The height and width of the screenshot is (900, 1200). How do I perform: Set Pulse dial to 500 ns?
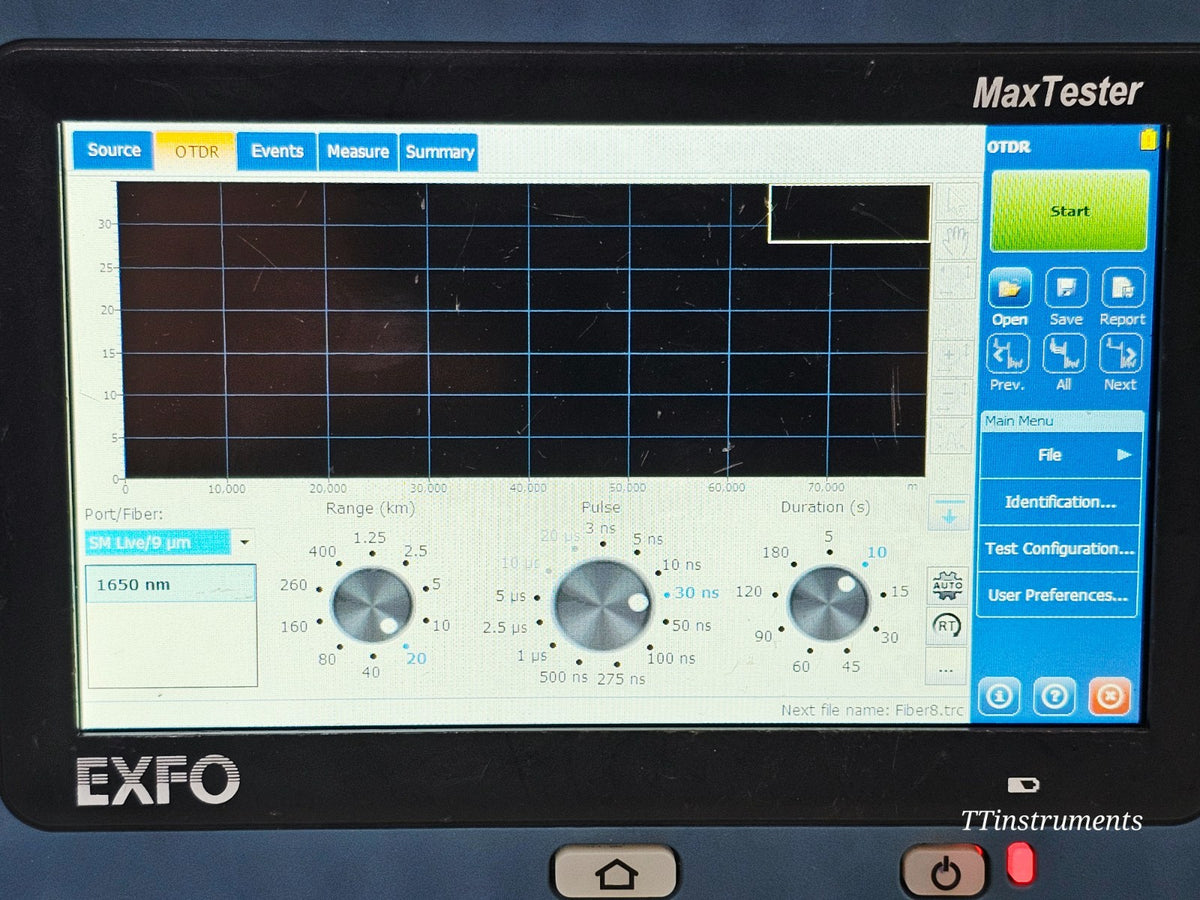(564, 677)
